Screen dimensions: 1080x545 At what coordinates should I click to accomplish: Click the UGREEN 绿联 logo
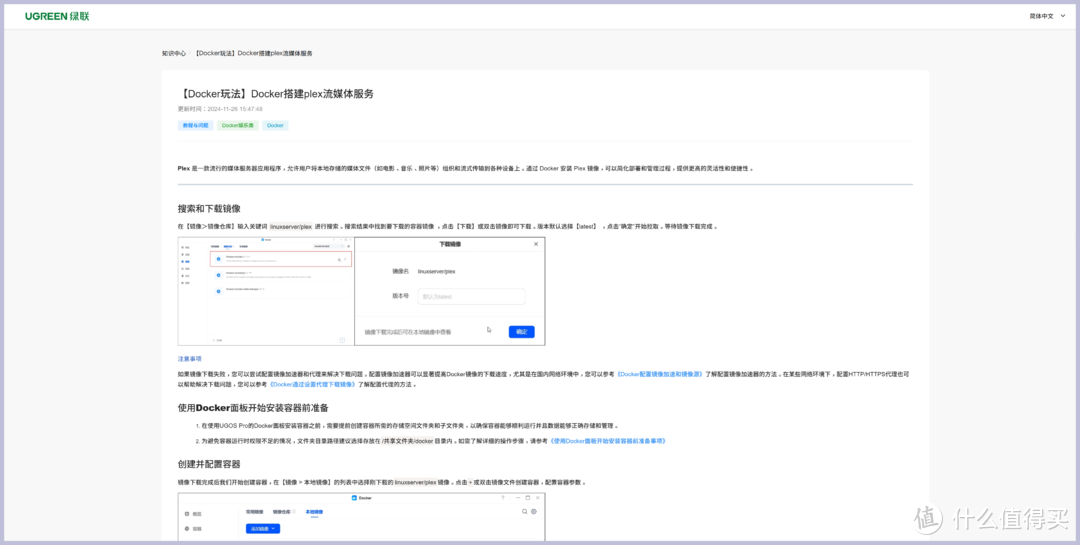point(57,16)
